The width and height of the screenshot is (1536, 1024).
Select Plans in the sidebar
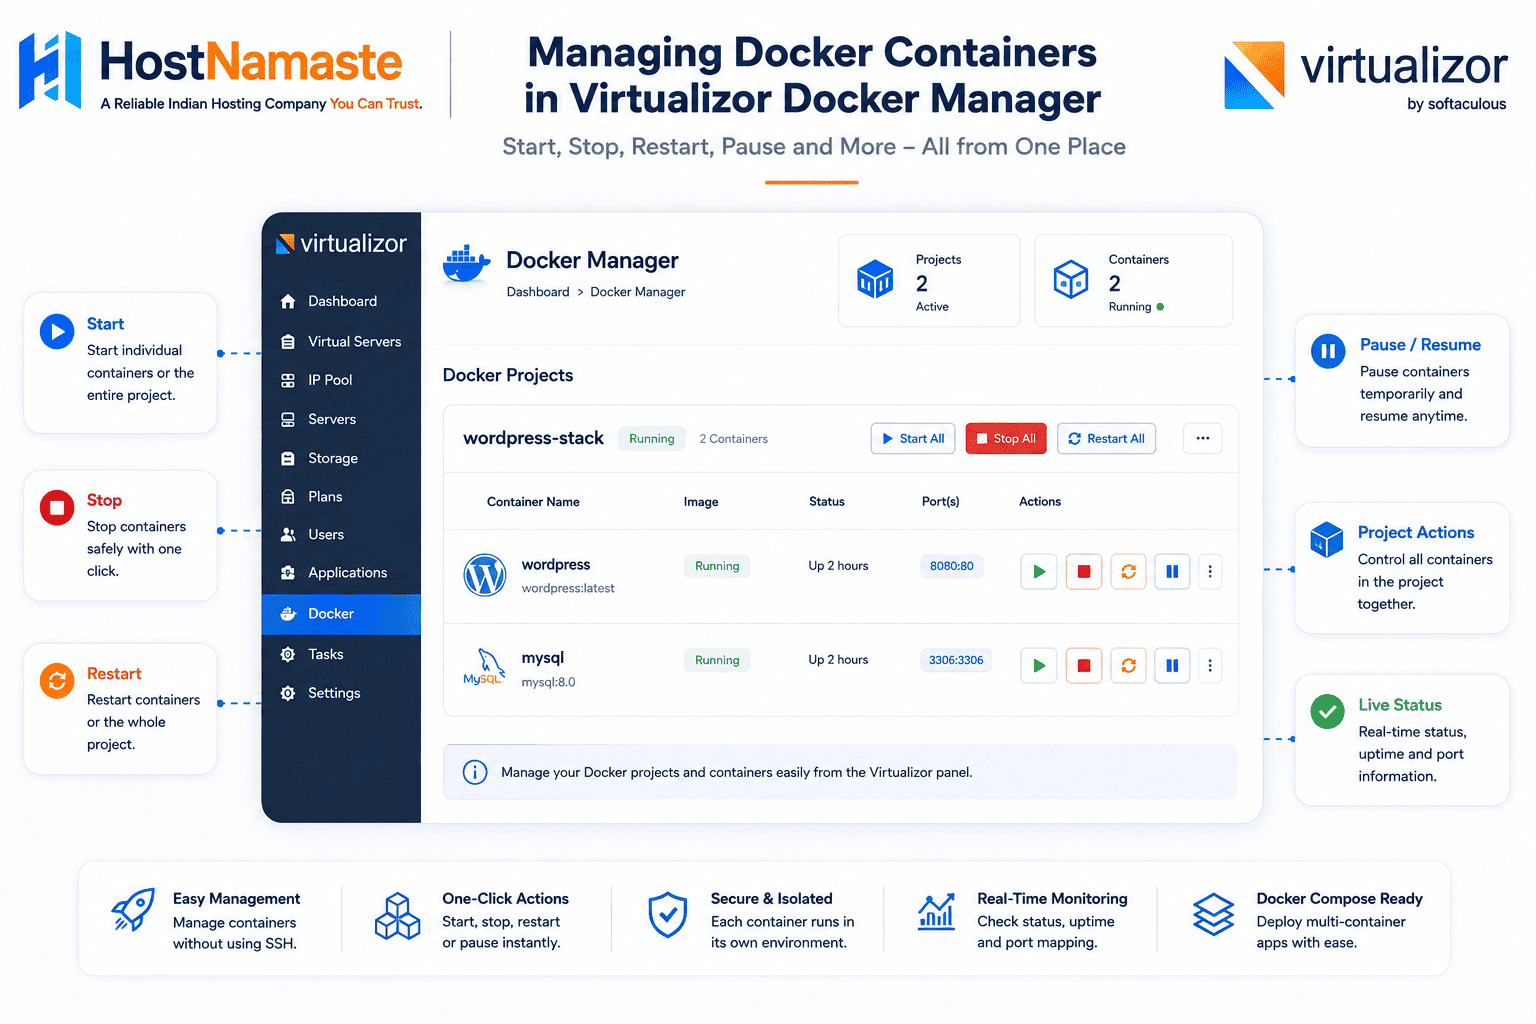click(341, 496)
